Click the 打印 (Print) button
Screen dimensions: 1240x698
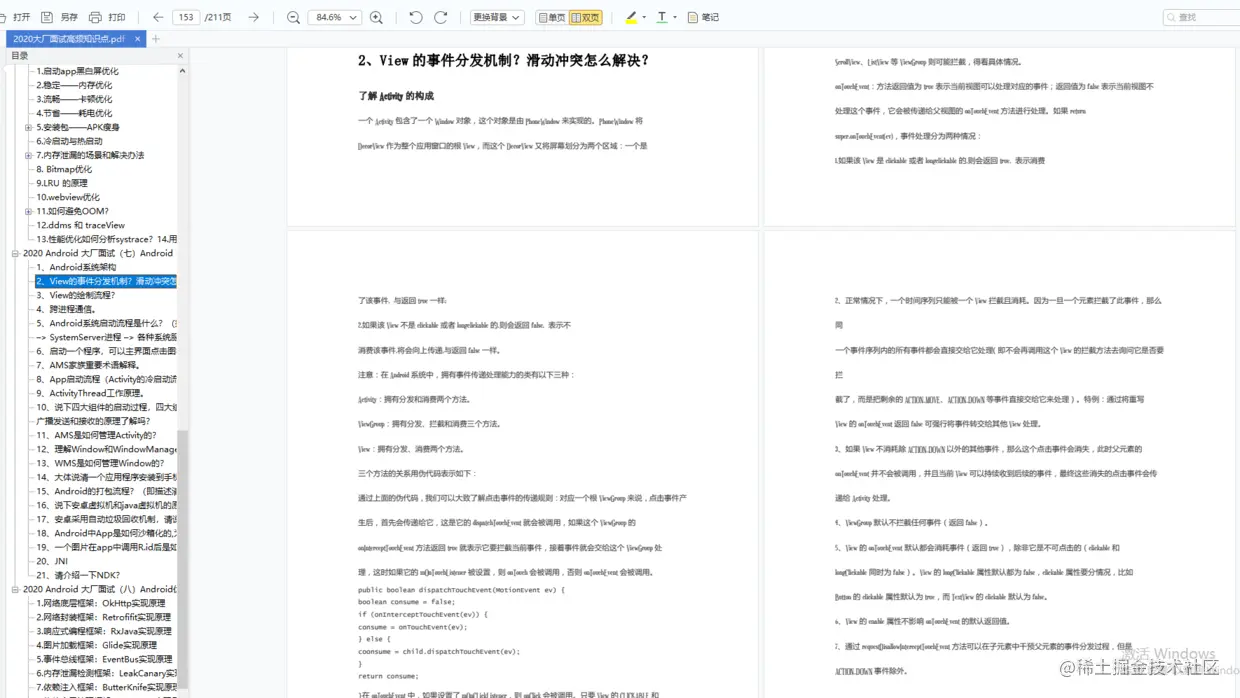108,17
